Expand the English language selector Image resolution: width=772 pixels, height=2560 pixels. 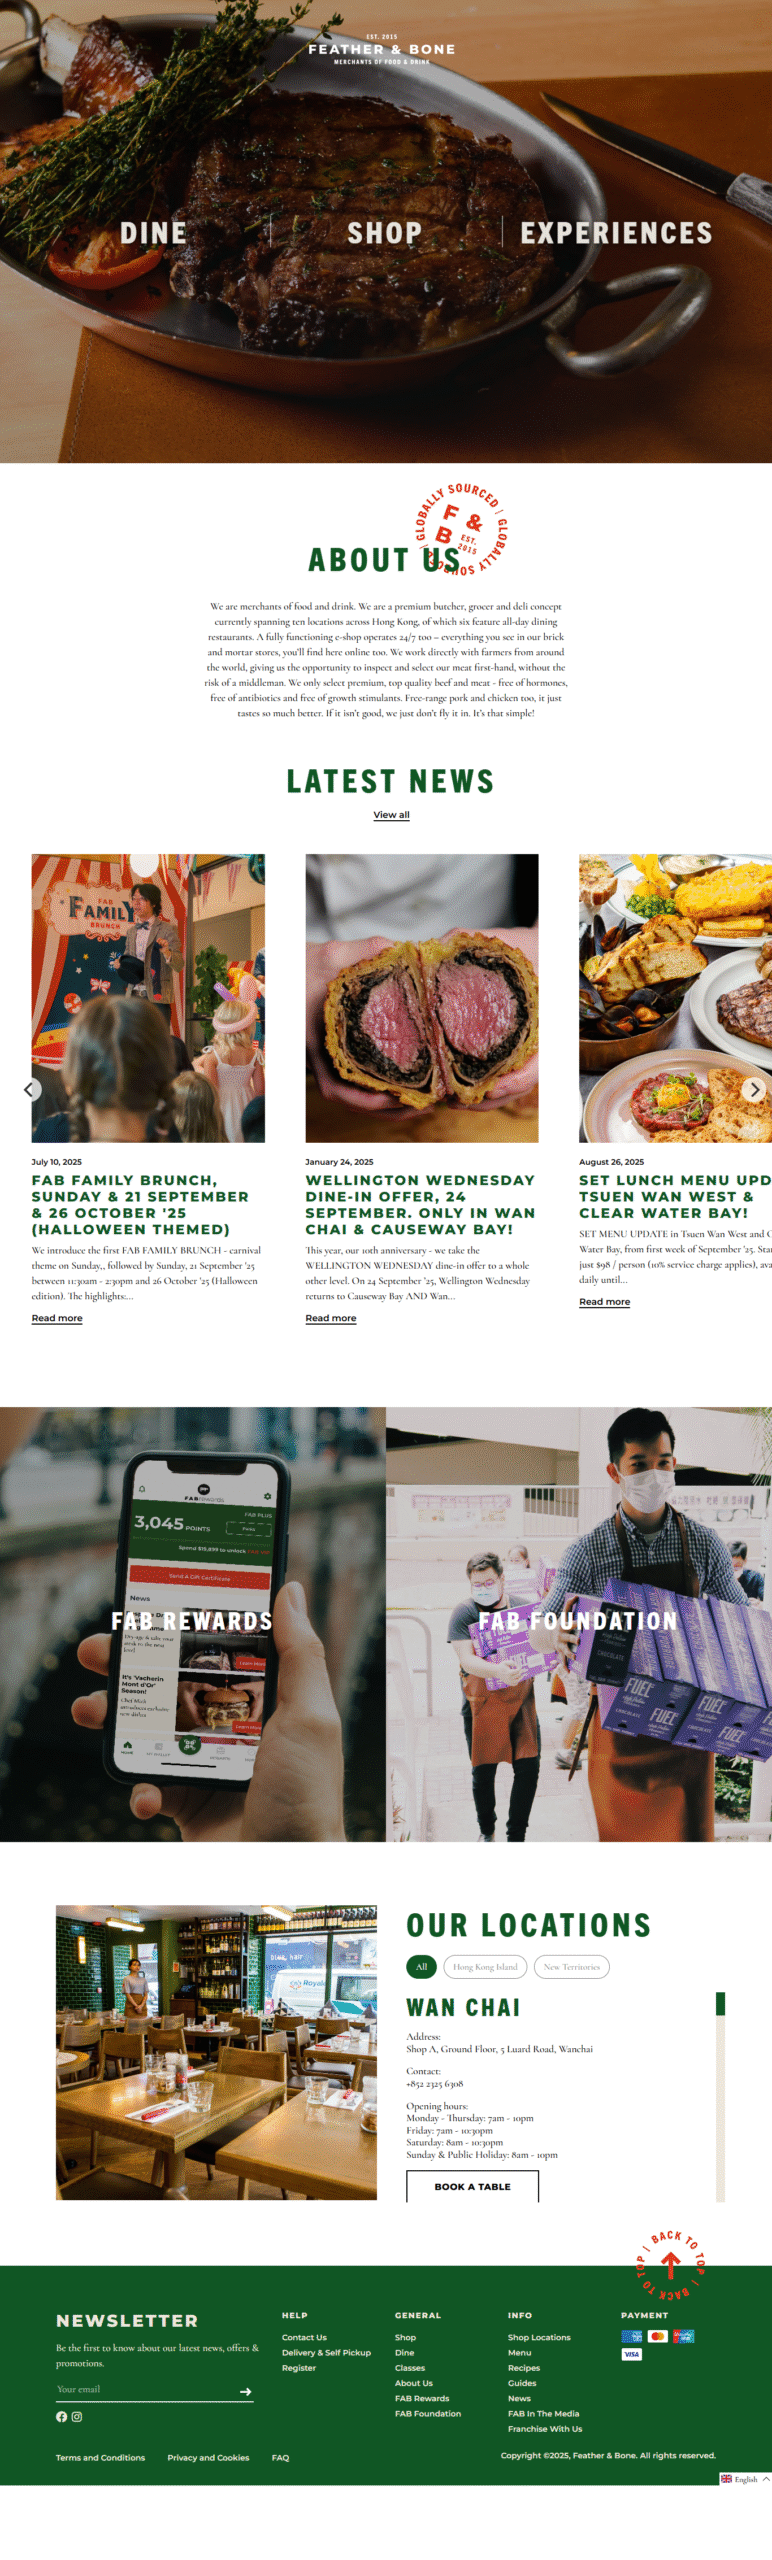click(x=745, y=2479)
